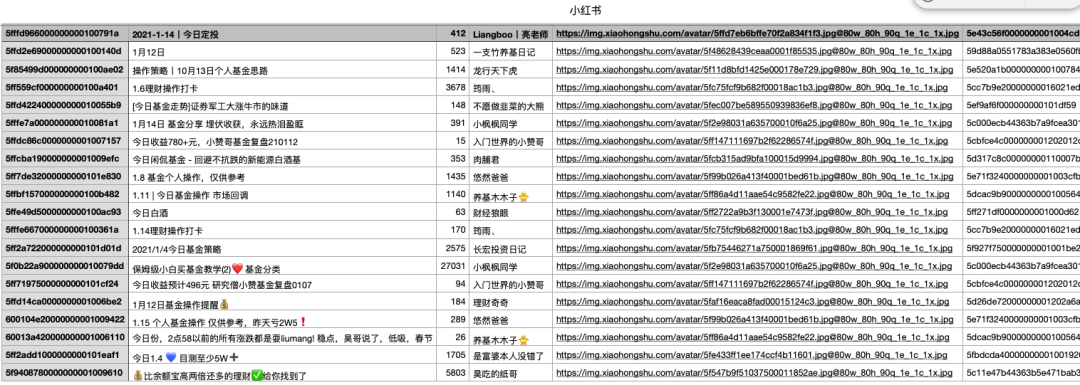Select cell 今日收益预计496元 研究僧小赞基金复盘0107
The height and width of the screenshot is (385, 1080).
click(282, 284)
